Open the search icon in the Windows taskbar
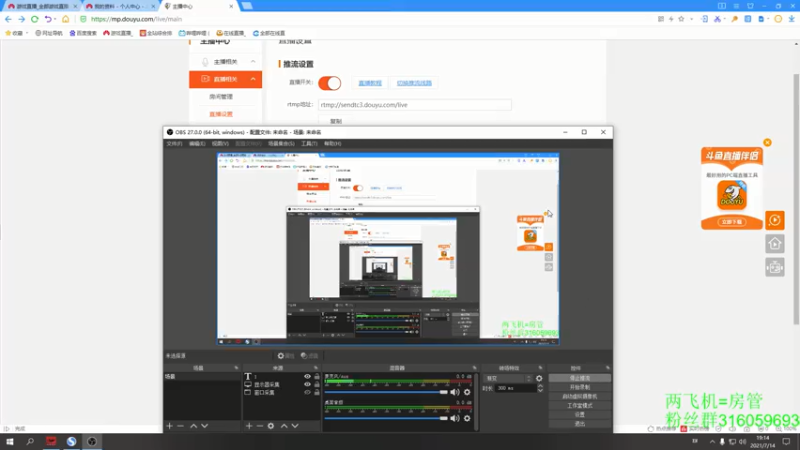Image resolution: width=800 pixels, height=450 pixels. pyautogui.click(x=30, y=441)
